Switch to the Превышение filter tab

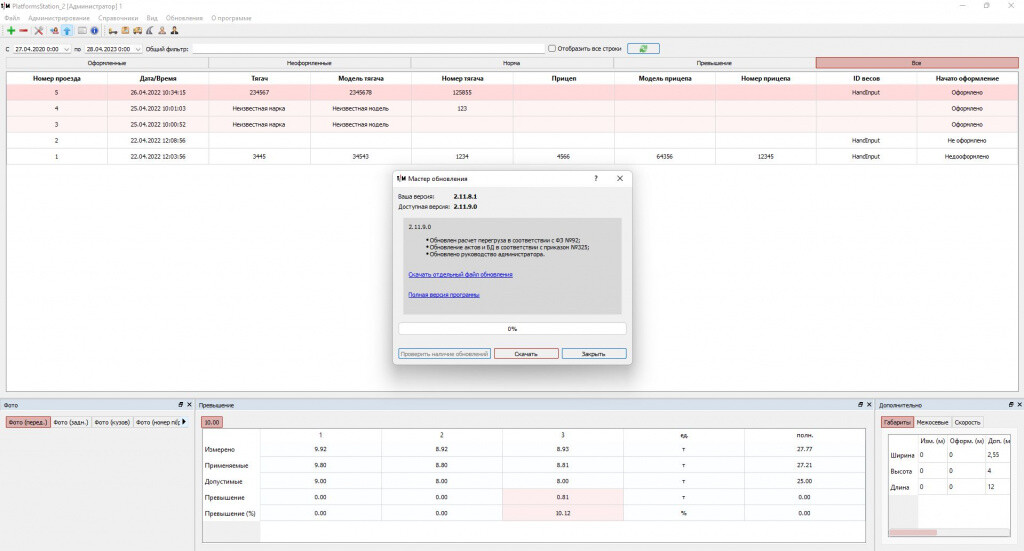point(713,63)
